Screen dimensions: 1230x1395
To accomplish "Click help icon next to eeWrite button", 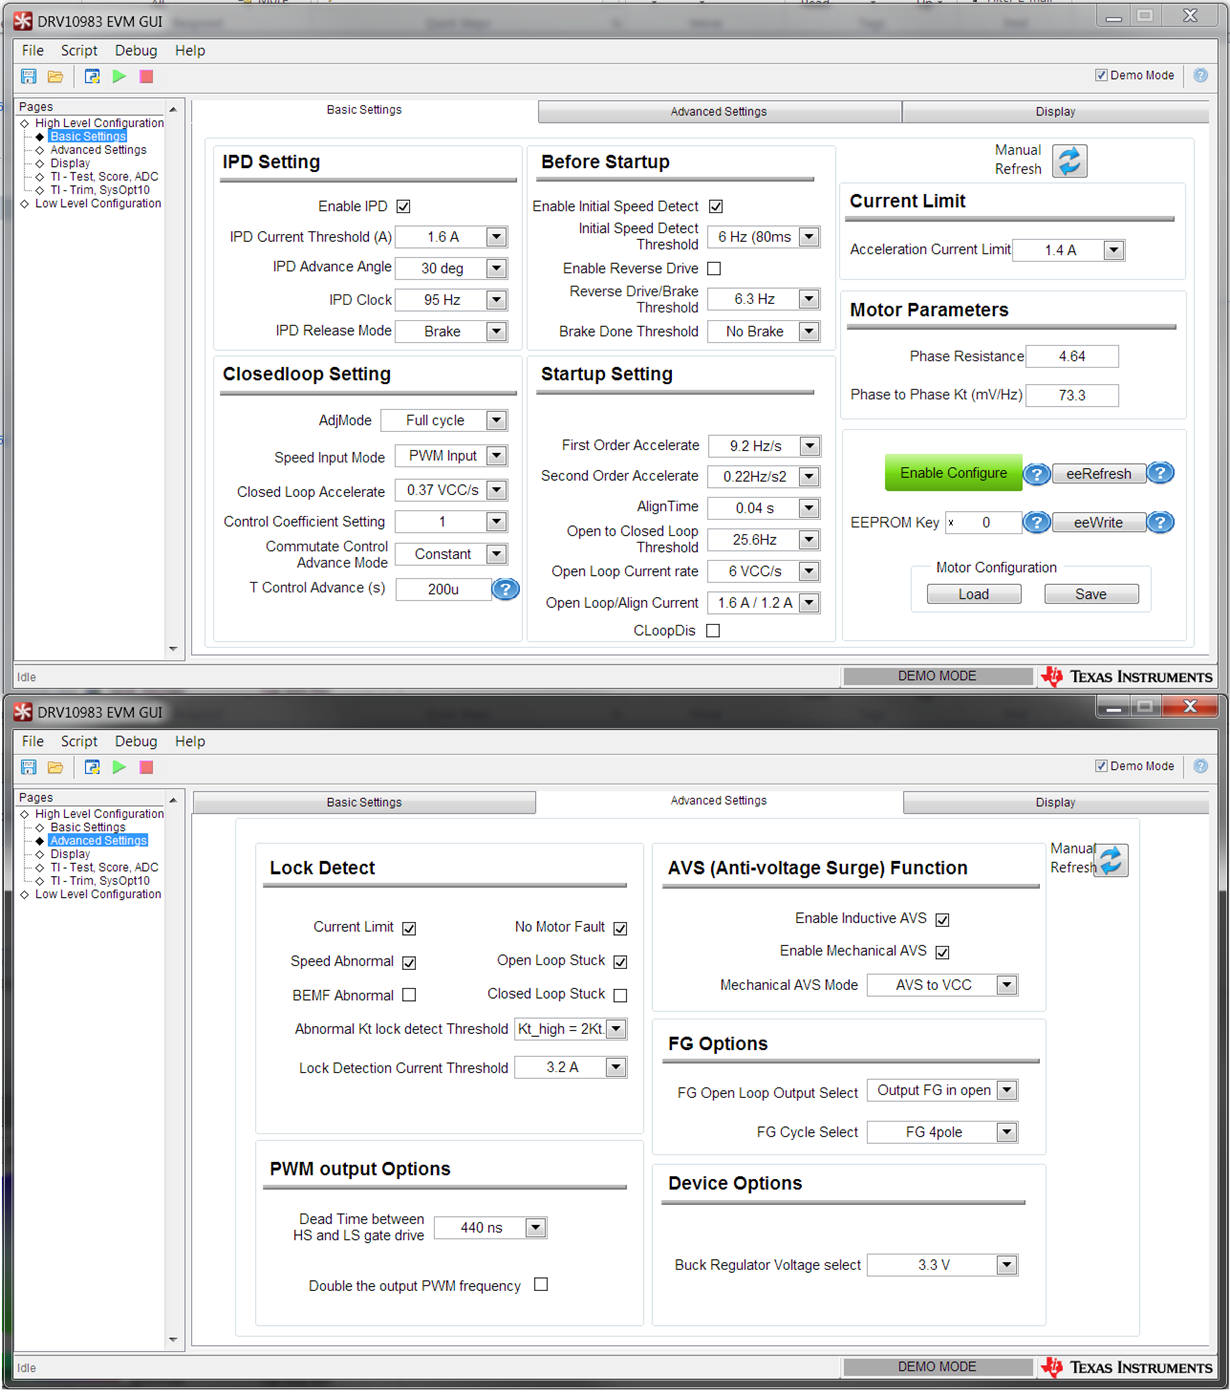I will (1160, 522).
